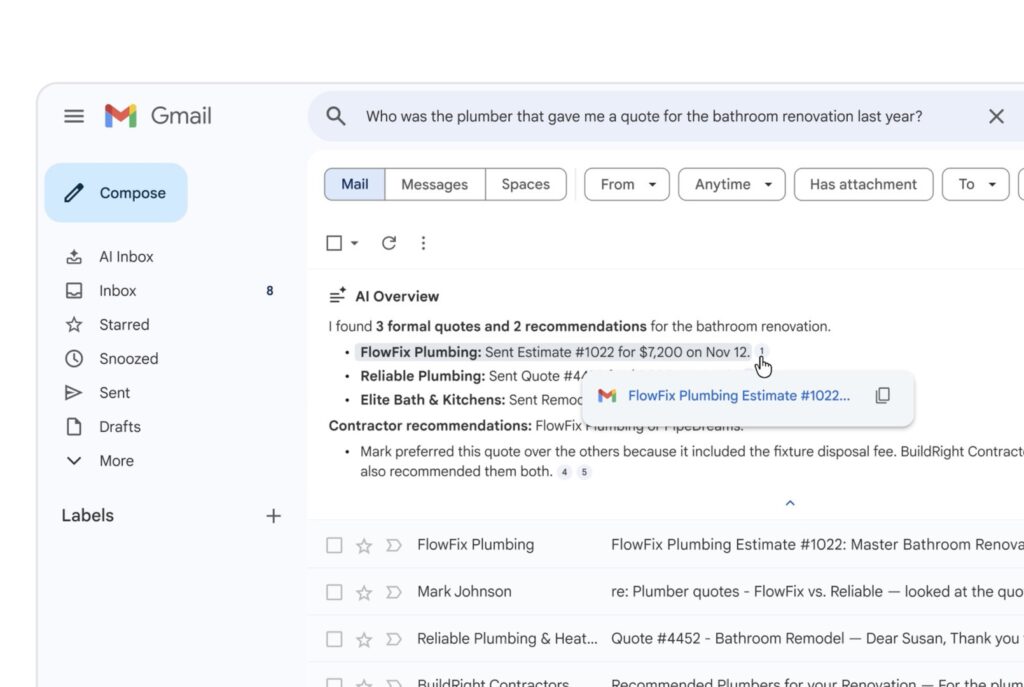Click the Drafts page icon in sidebar
1024x687 pixels.
pos(74,426)
